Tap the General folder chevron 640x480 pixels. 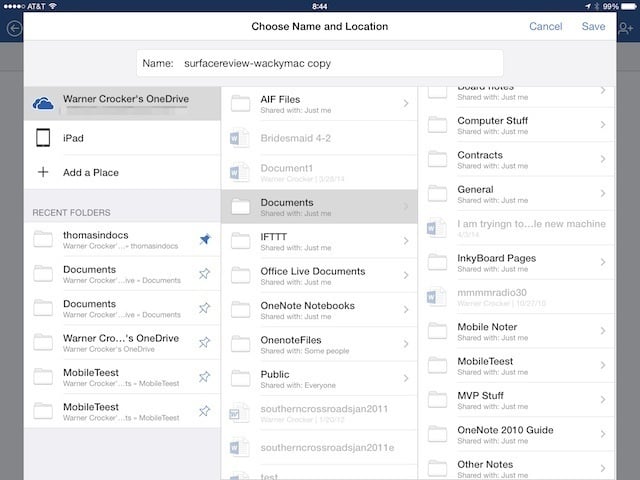(603, 193)
